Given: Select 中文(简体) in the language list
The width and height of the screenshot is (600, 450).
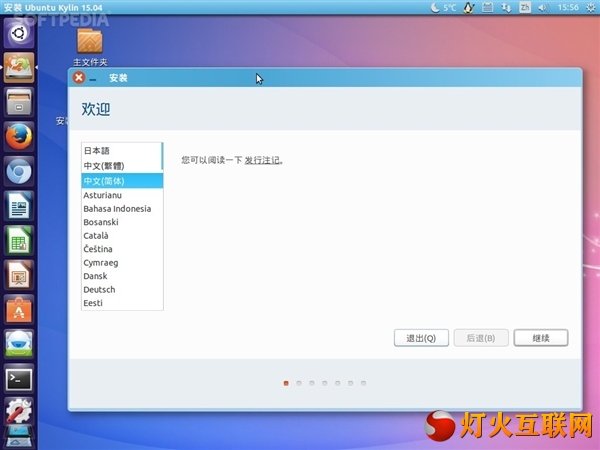Looking at the screenshot, I should pos(122,181).
